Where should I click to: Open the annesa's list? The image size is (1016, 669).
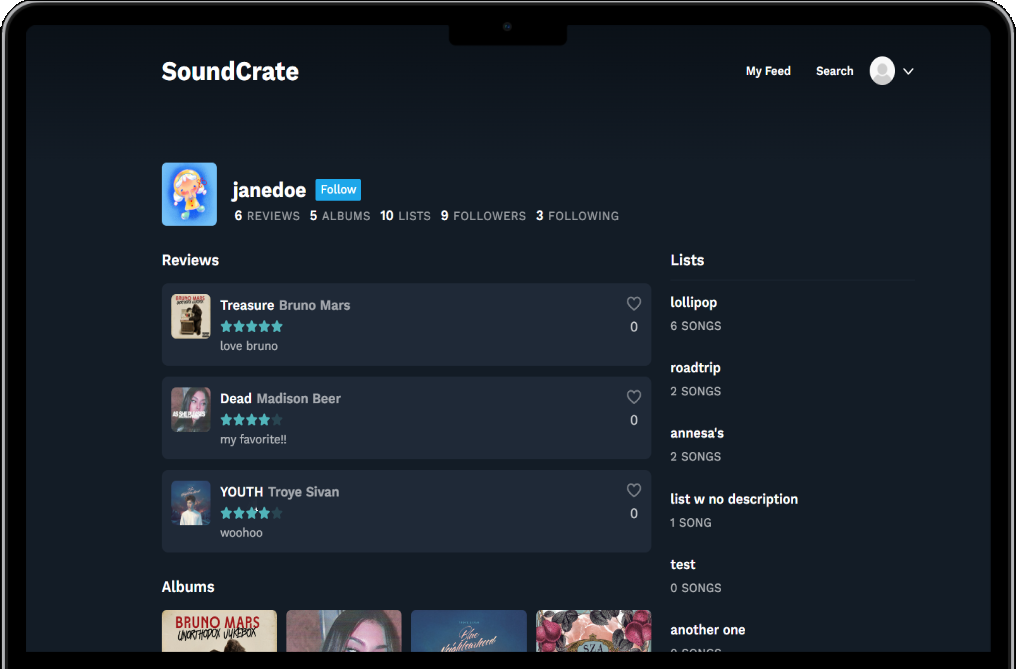point(697,433)
